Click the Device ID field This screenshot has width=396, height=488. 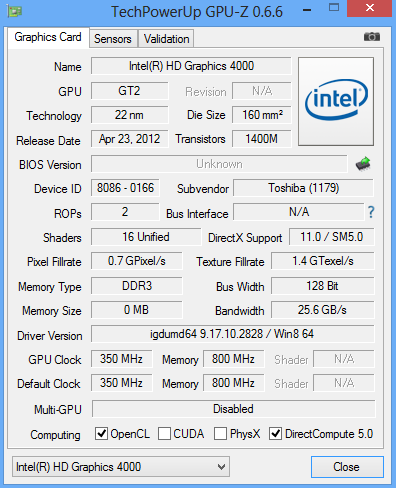(125, 188)
